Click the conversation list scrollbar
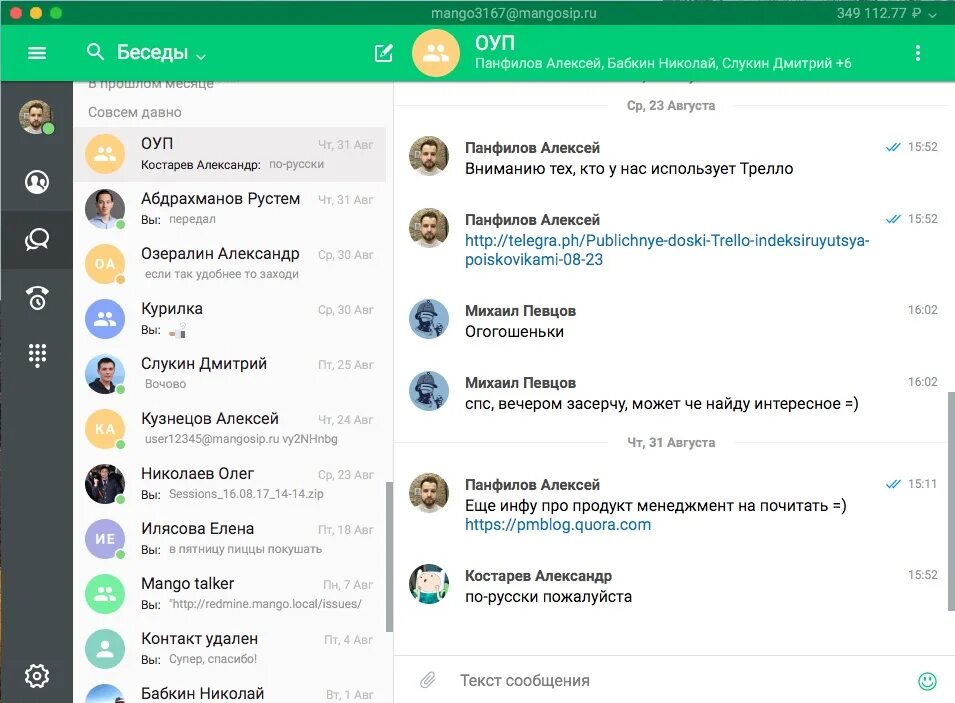 click(x=389, y=557)
